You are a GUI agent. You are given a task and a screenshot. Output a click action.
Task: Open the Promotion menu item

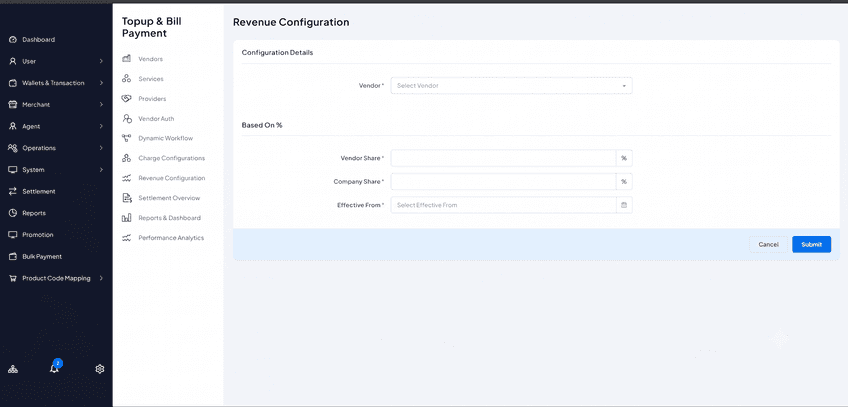(x=38, y=235)
